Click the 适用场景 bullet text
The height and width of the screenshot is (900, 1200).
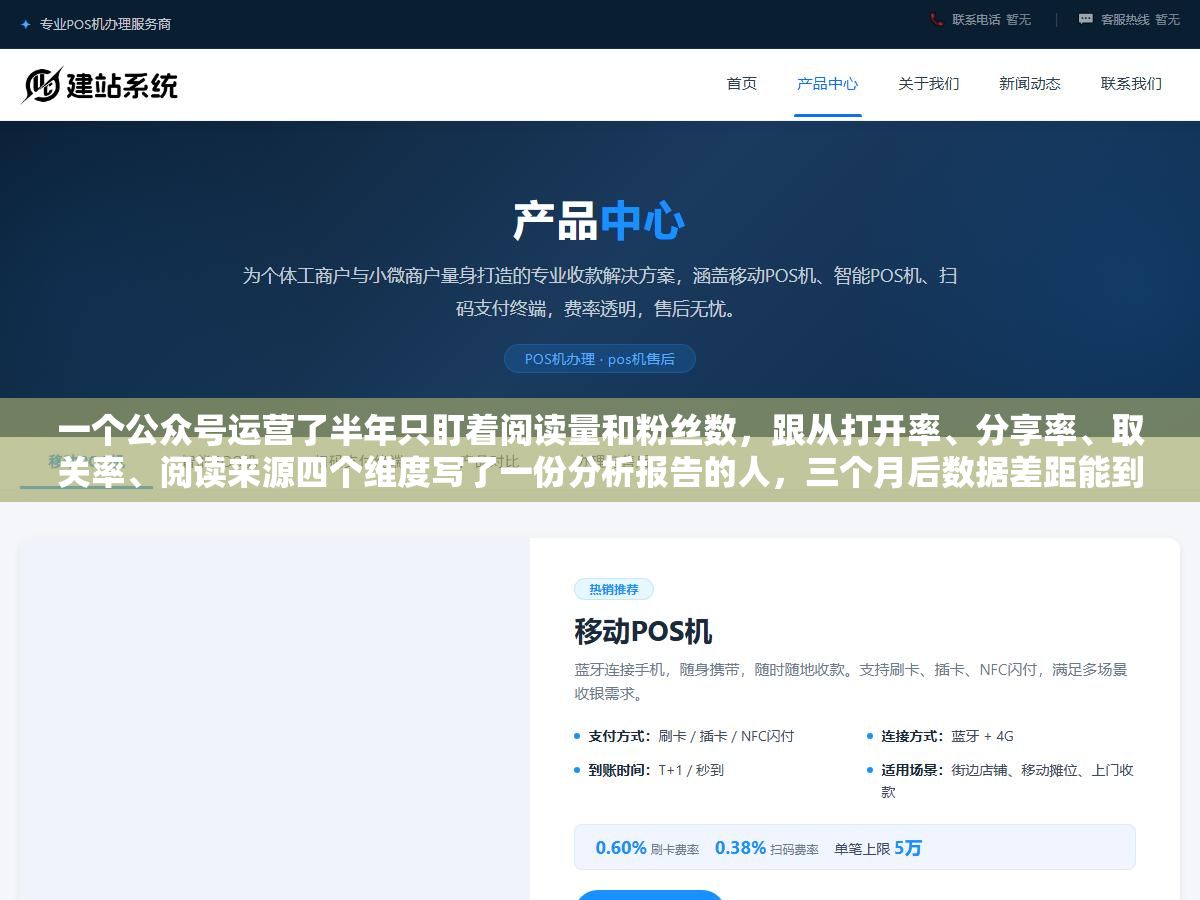1007,781
